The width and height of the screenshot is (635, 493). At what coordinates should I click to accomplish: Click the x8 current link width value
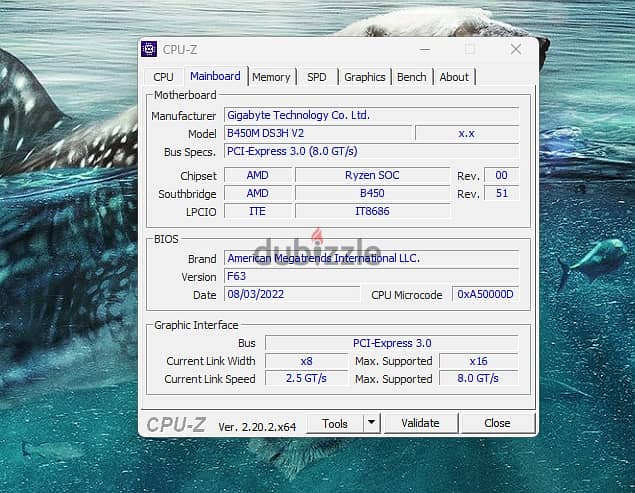(x=307, y=361)
